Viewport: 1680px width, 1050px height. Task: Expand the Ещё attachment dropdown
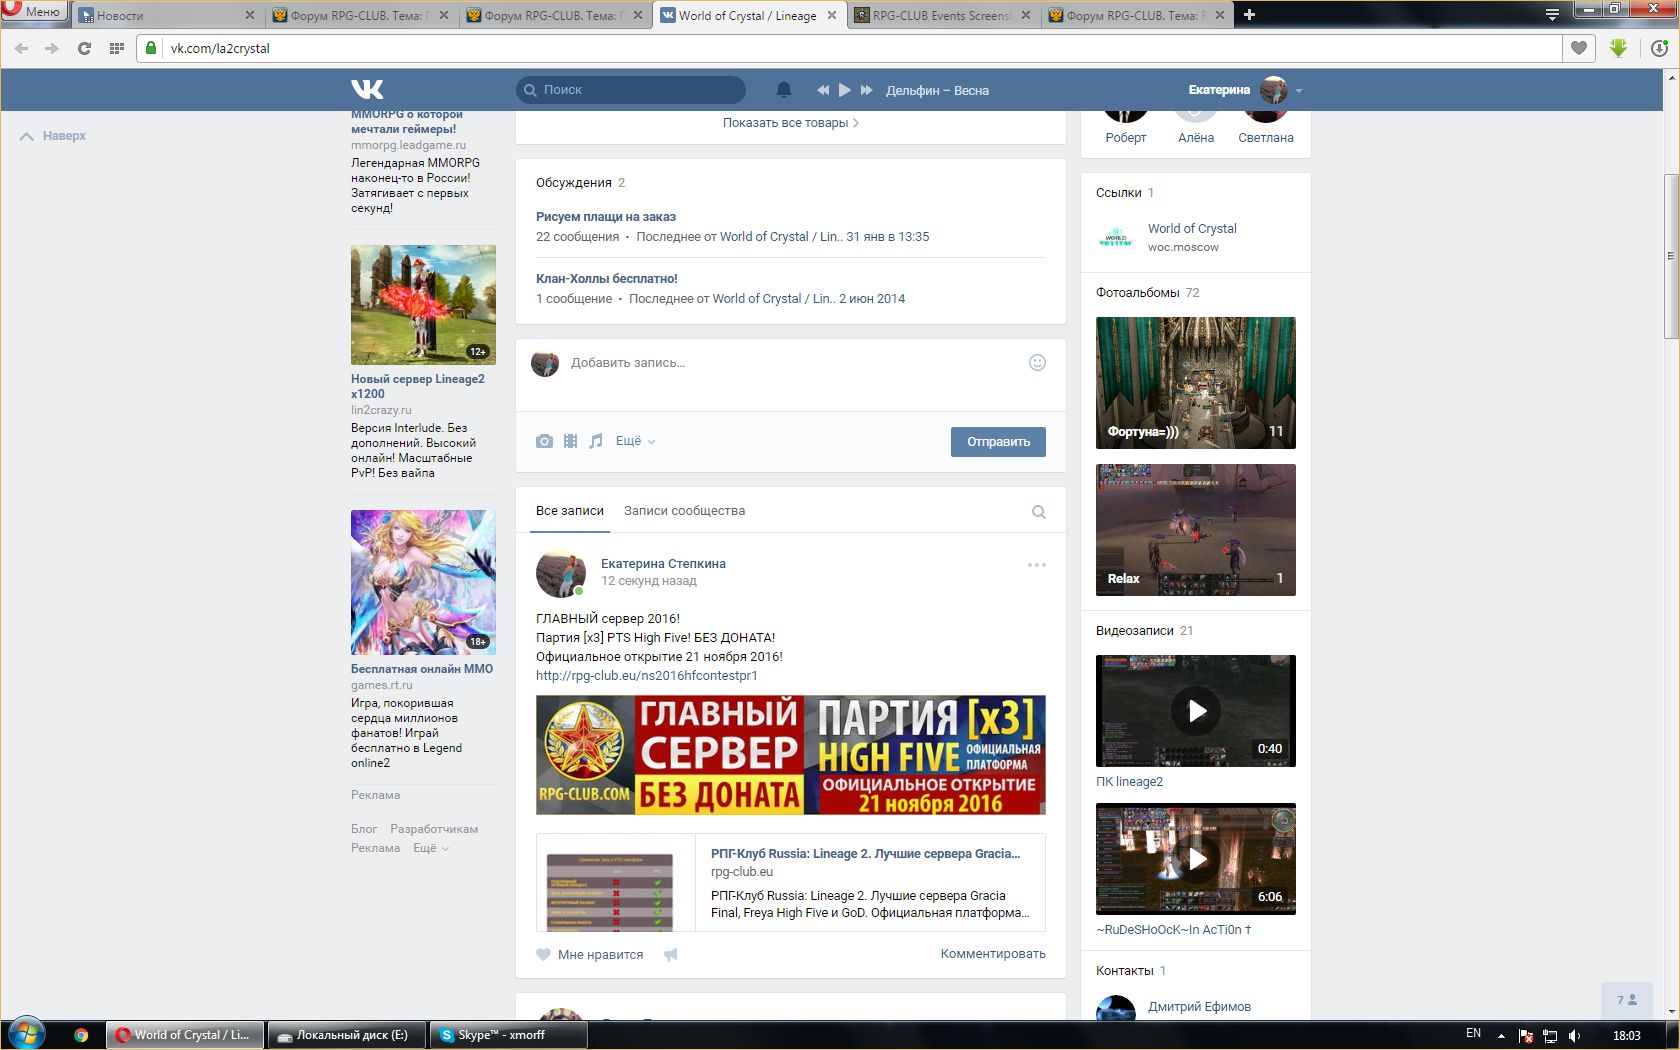point(635,441)
